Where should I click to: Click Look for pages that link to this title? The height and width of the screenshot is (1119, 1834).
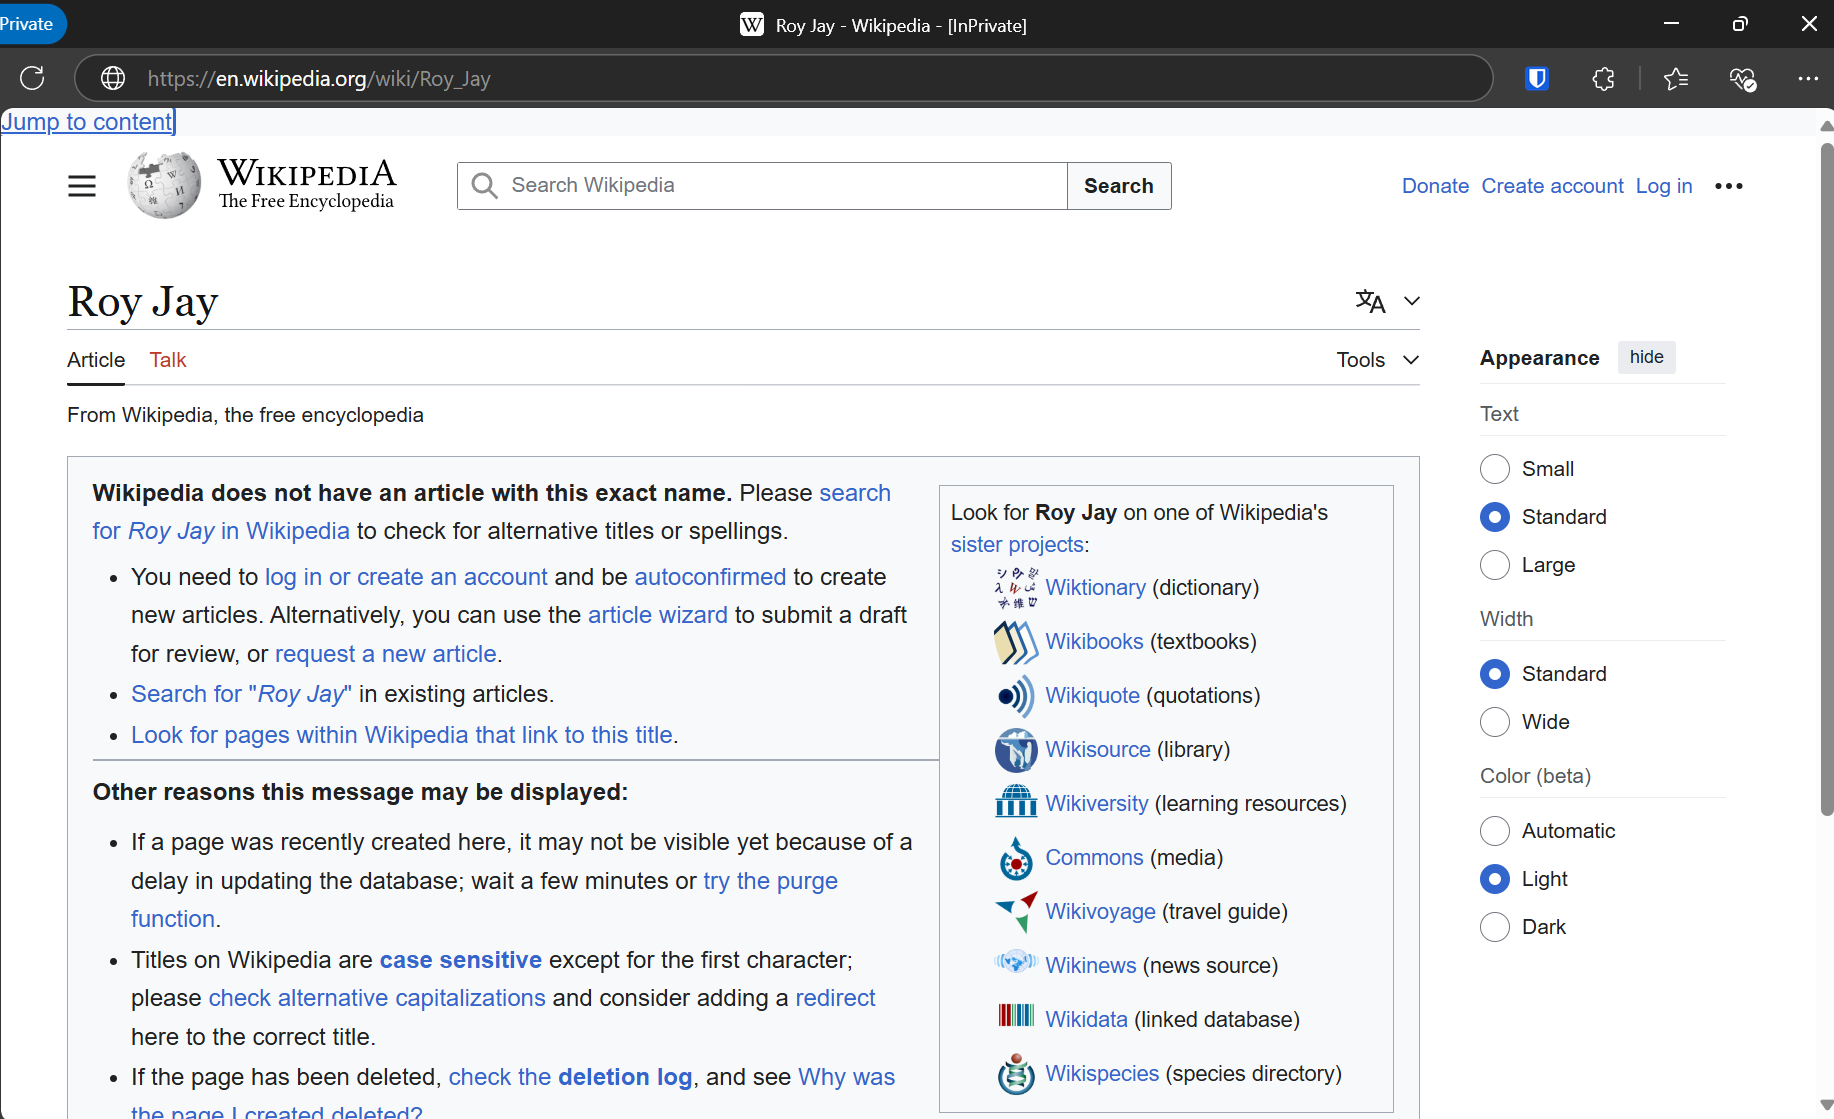[402, 735]
